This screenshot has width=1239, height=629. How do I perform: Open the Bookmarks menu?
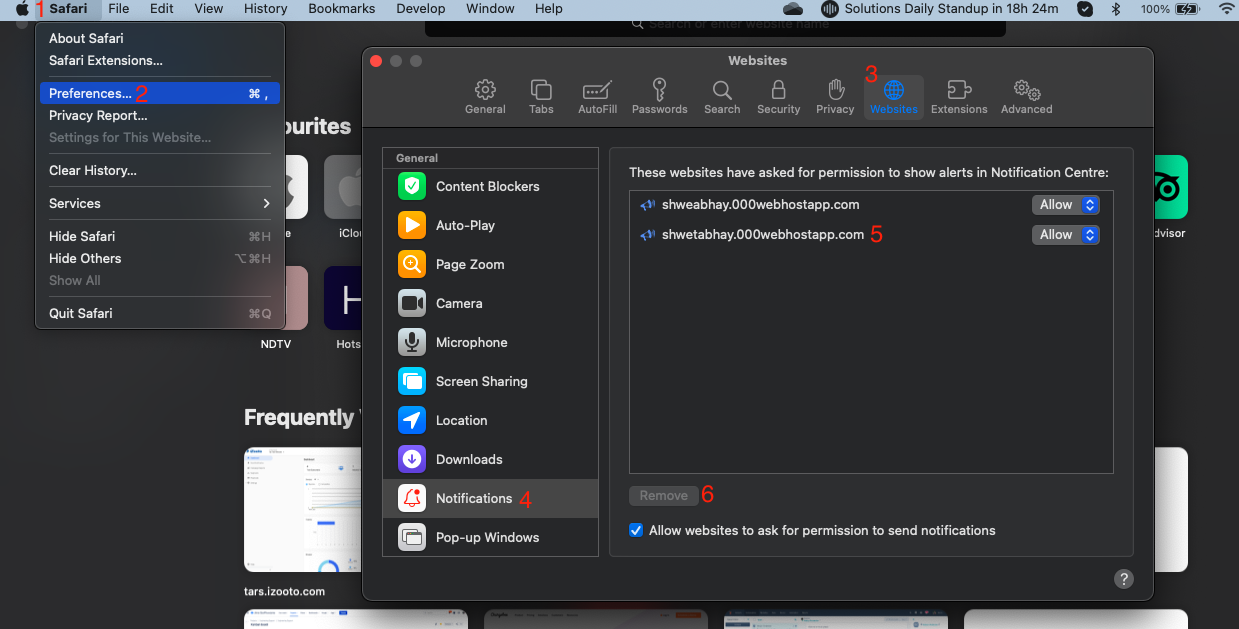341,9
